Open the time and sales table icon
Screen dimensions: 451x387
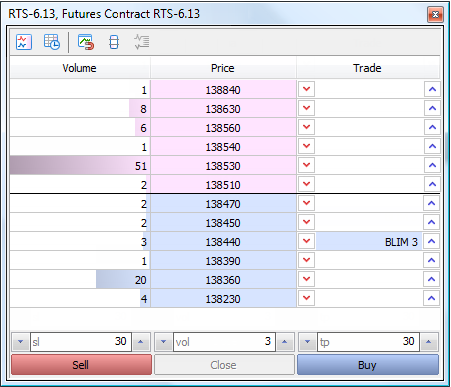pyautogui.click(x=52, y=42)
